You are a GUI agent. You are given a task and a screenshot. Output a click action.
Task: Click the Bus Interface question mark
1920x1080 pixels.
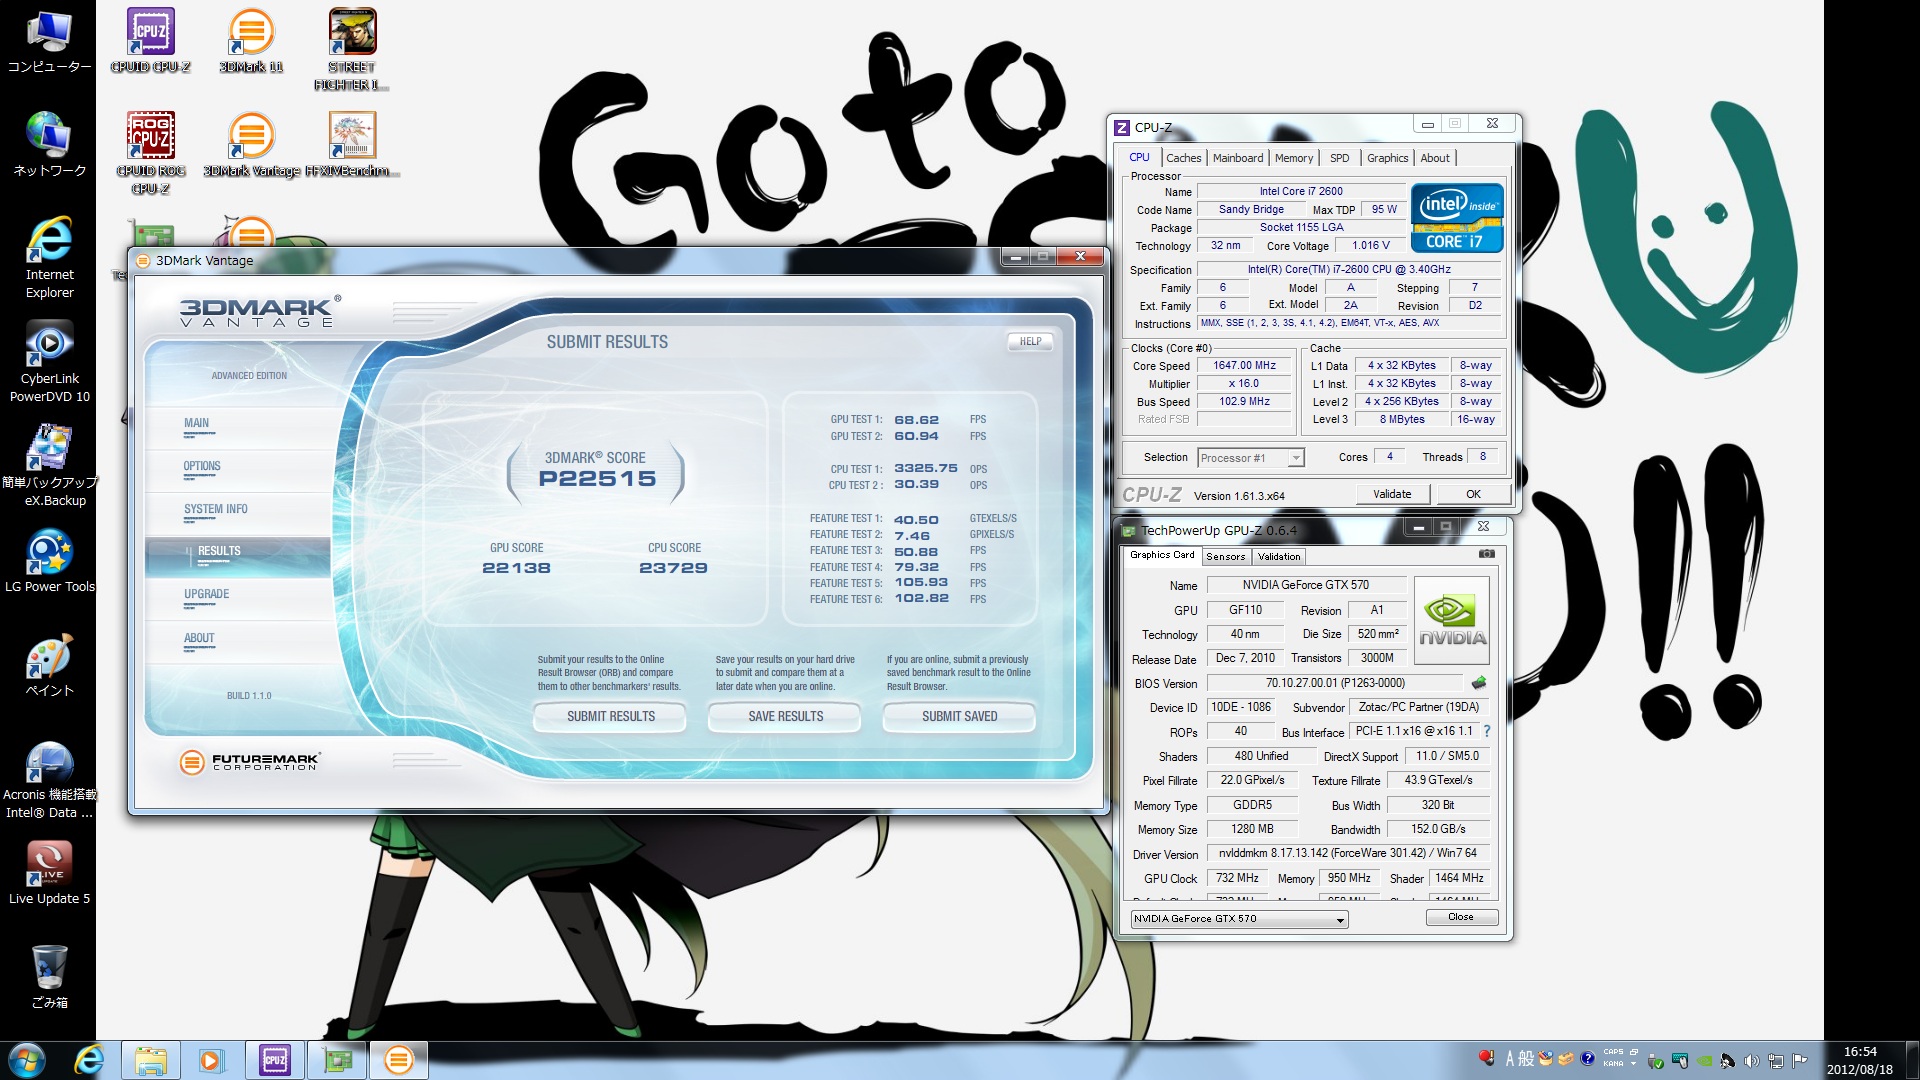coord(1487,731)
